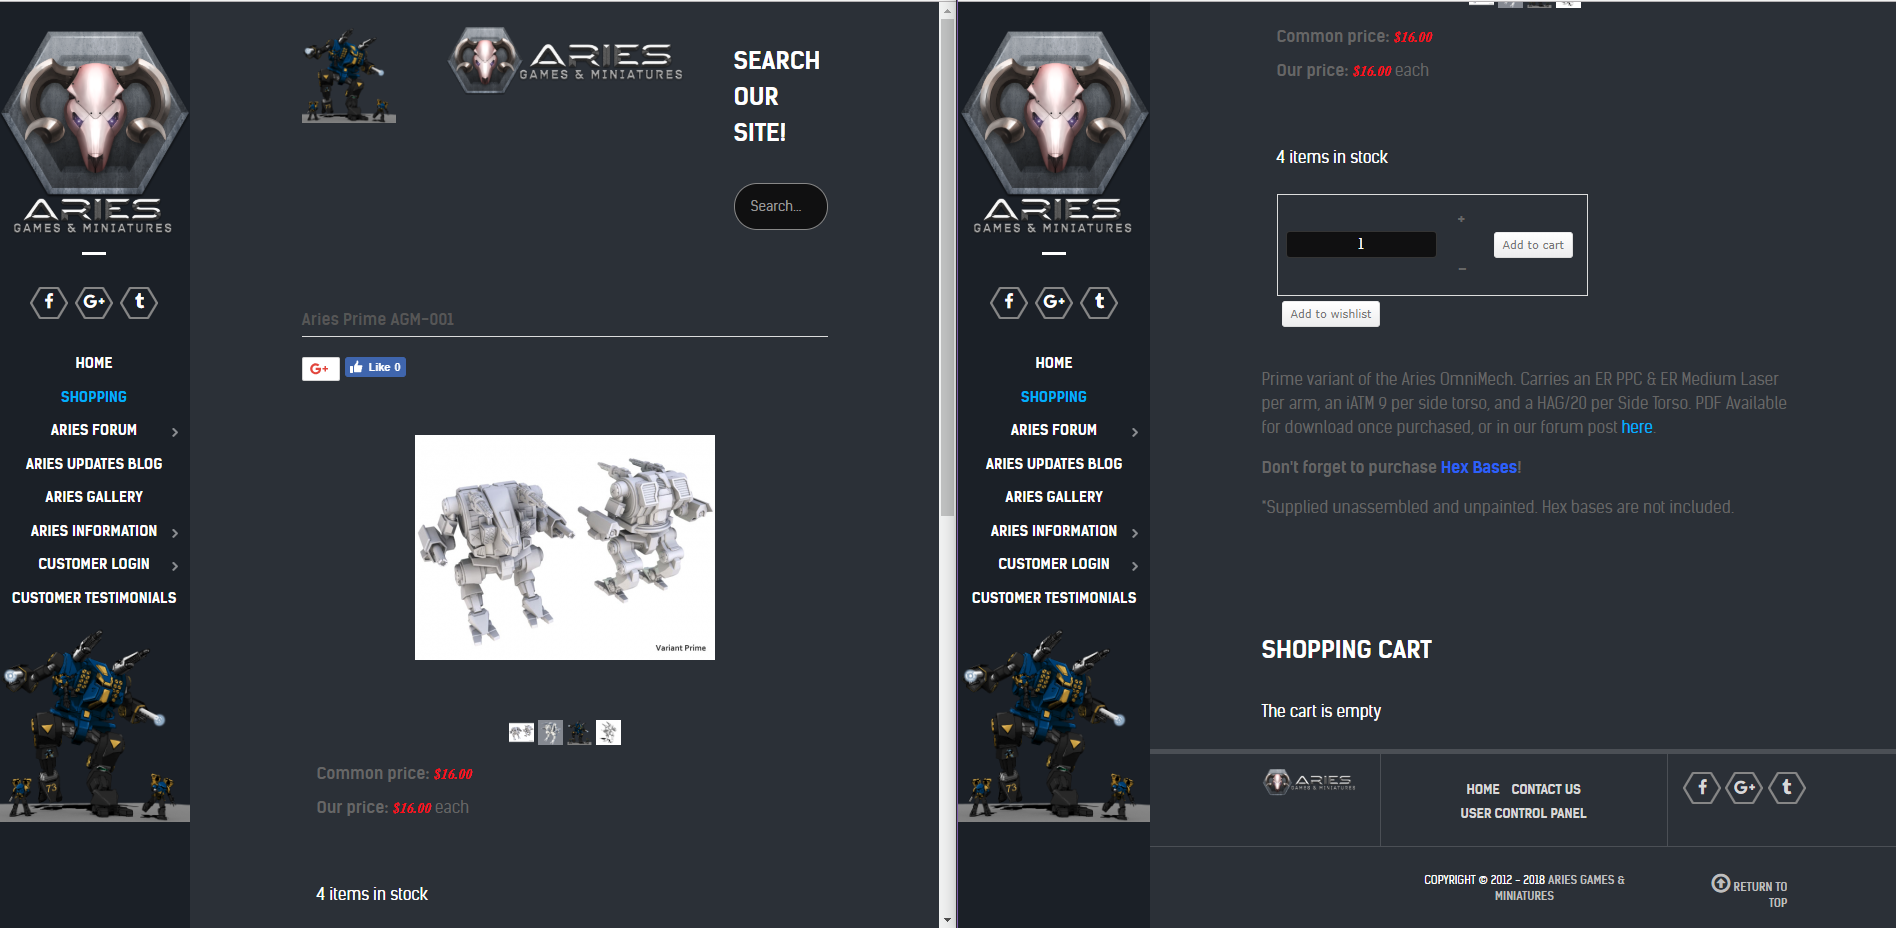Select the fourth thumbnail with single white mech
The height and width of the screenshot is (928, 1896).
pyautogui.click(x=608, y=733)
